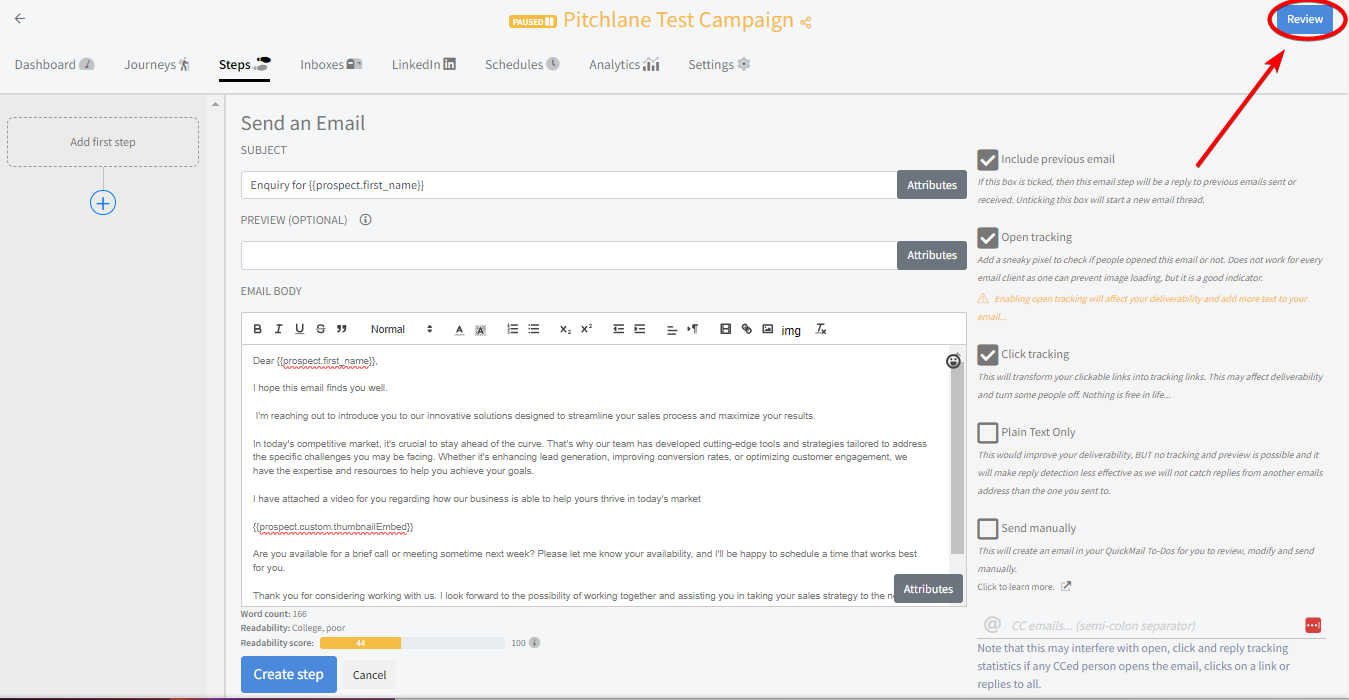
Task: Open the external link icon by 'Click to learn more'
Action: 1066,587
